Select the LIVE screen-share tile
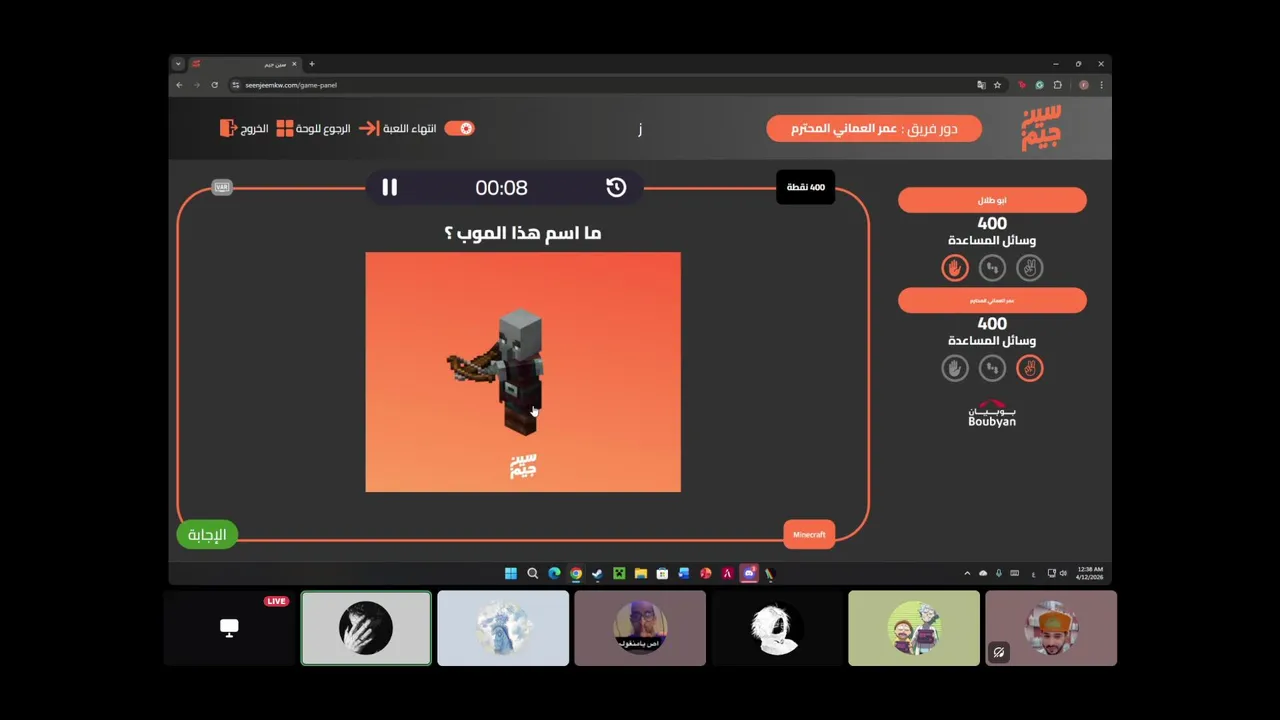The width and height of the screenshot is (1280, 720). click(x=229, y=628)
